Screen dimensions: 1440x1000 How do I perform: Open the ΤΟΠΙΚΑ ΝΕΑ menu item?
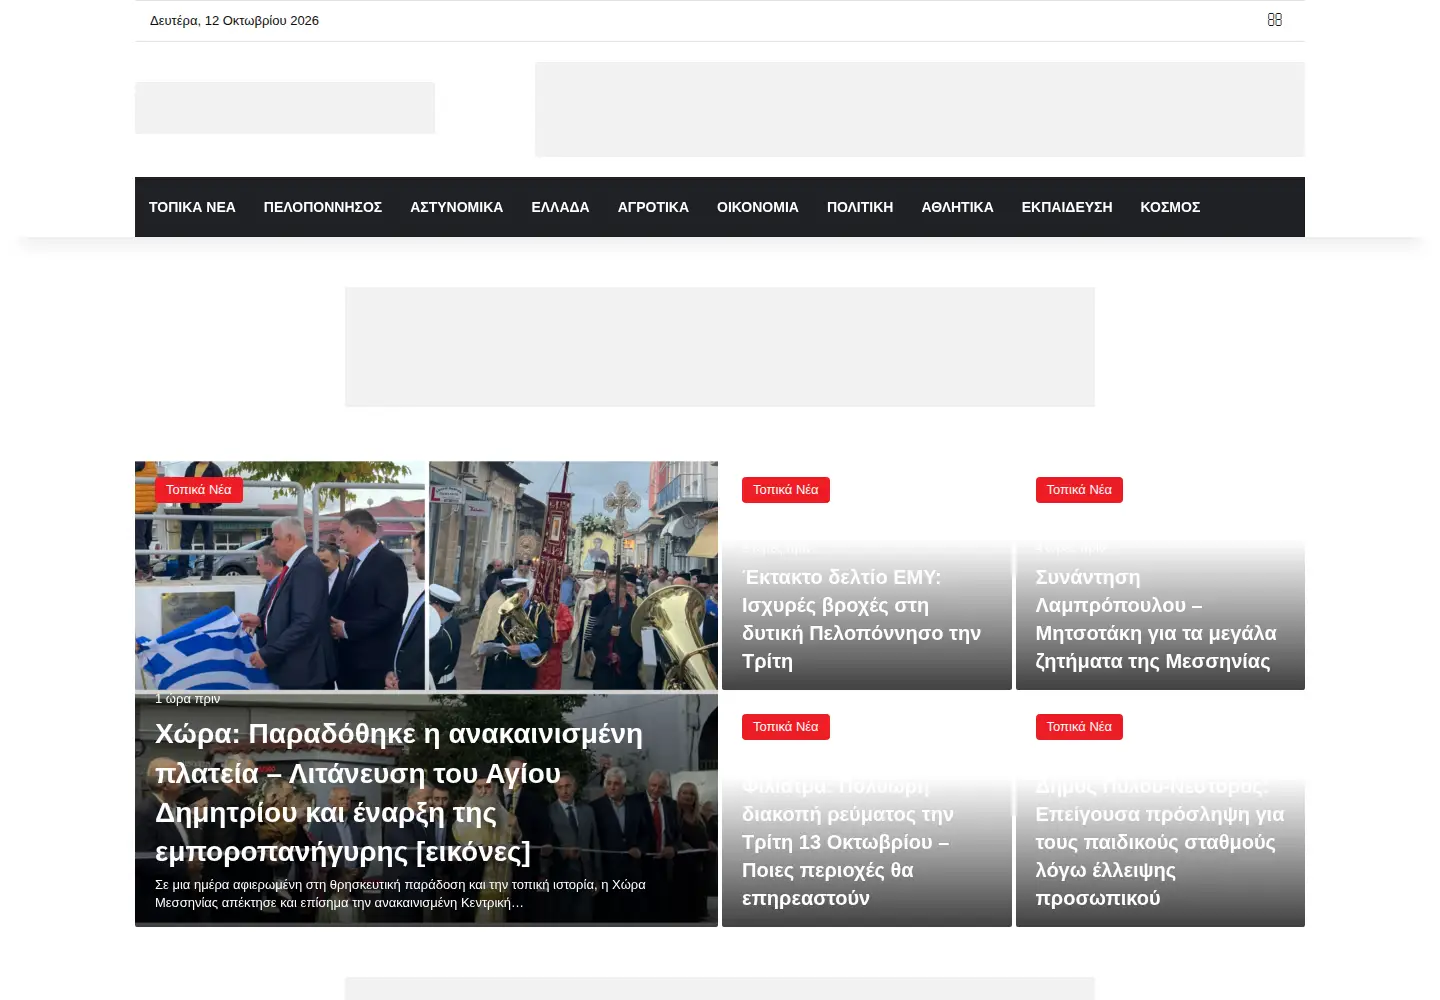pyautogui.click(x=192, y=207)
